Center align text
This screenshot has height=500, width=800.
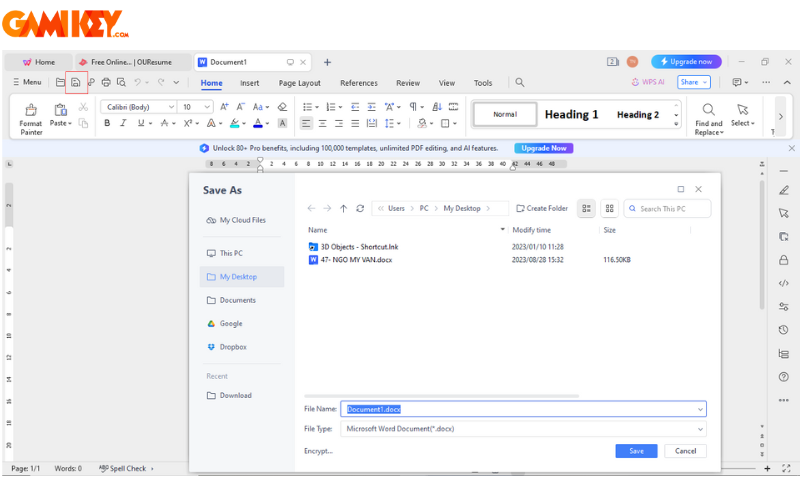click(322, 123)
